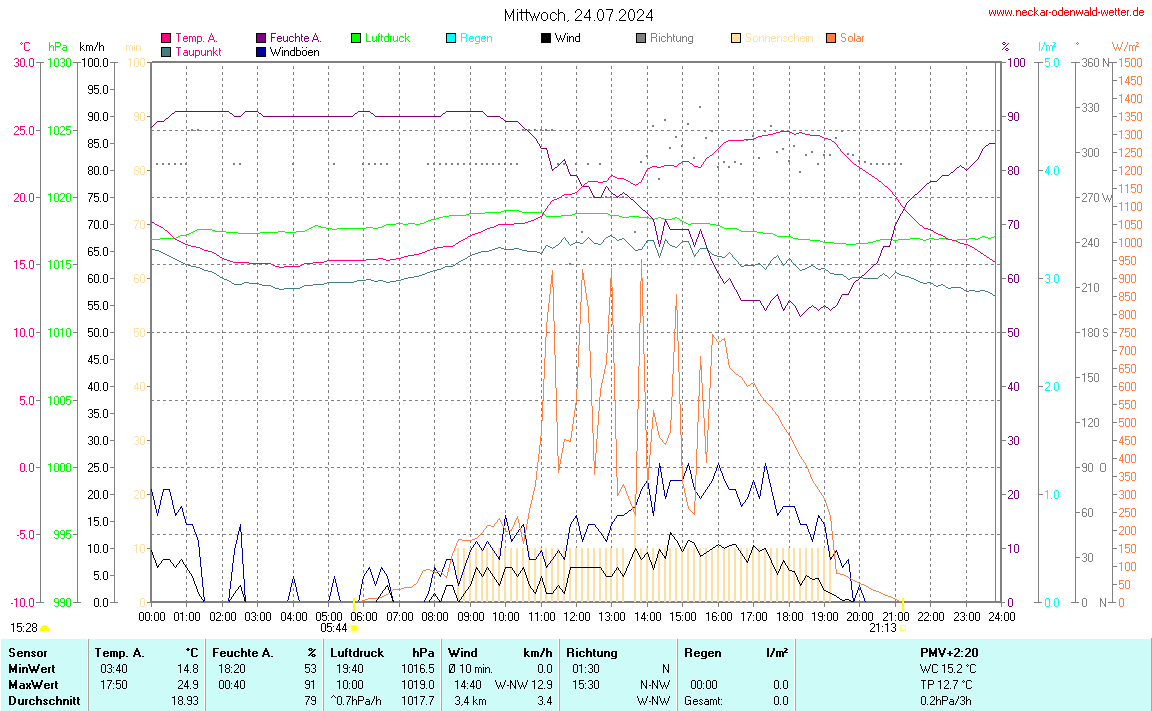1152x711 pixels.
Task: Click the Sonnenschein legend square
Action: [x=736, y=38]
